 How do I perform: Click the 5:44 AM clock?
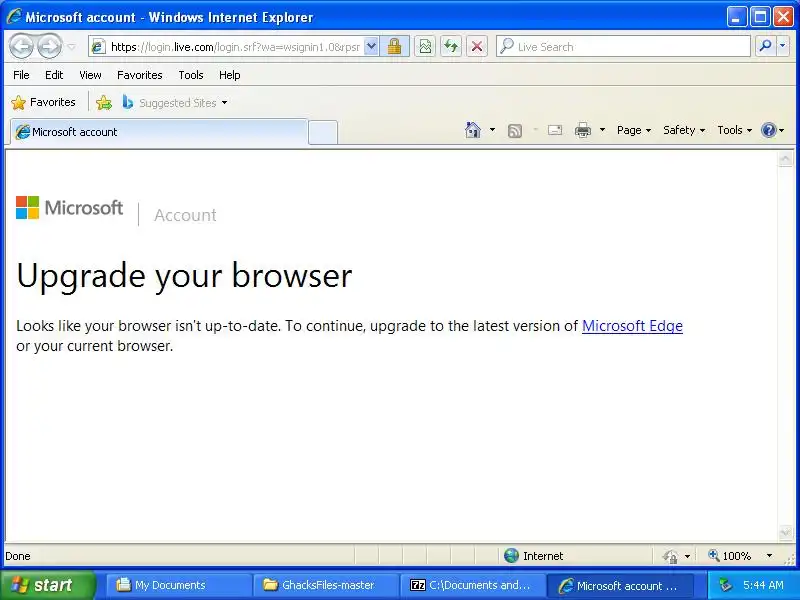point(763,585)
